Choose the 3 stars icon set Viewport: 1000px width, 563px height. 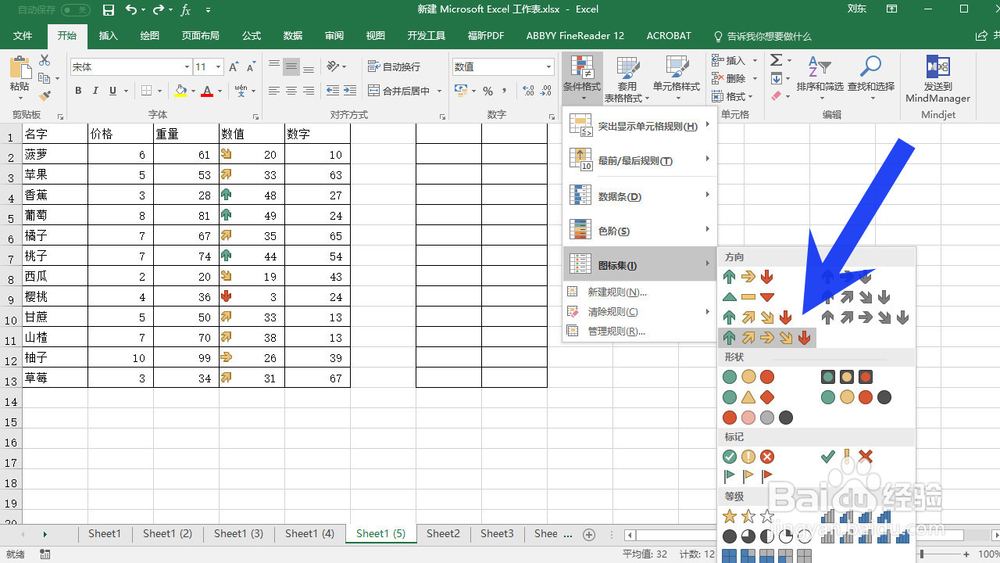coord(748,516)
